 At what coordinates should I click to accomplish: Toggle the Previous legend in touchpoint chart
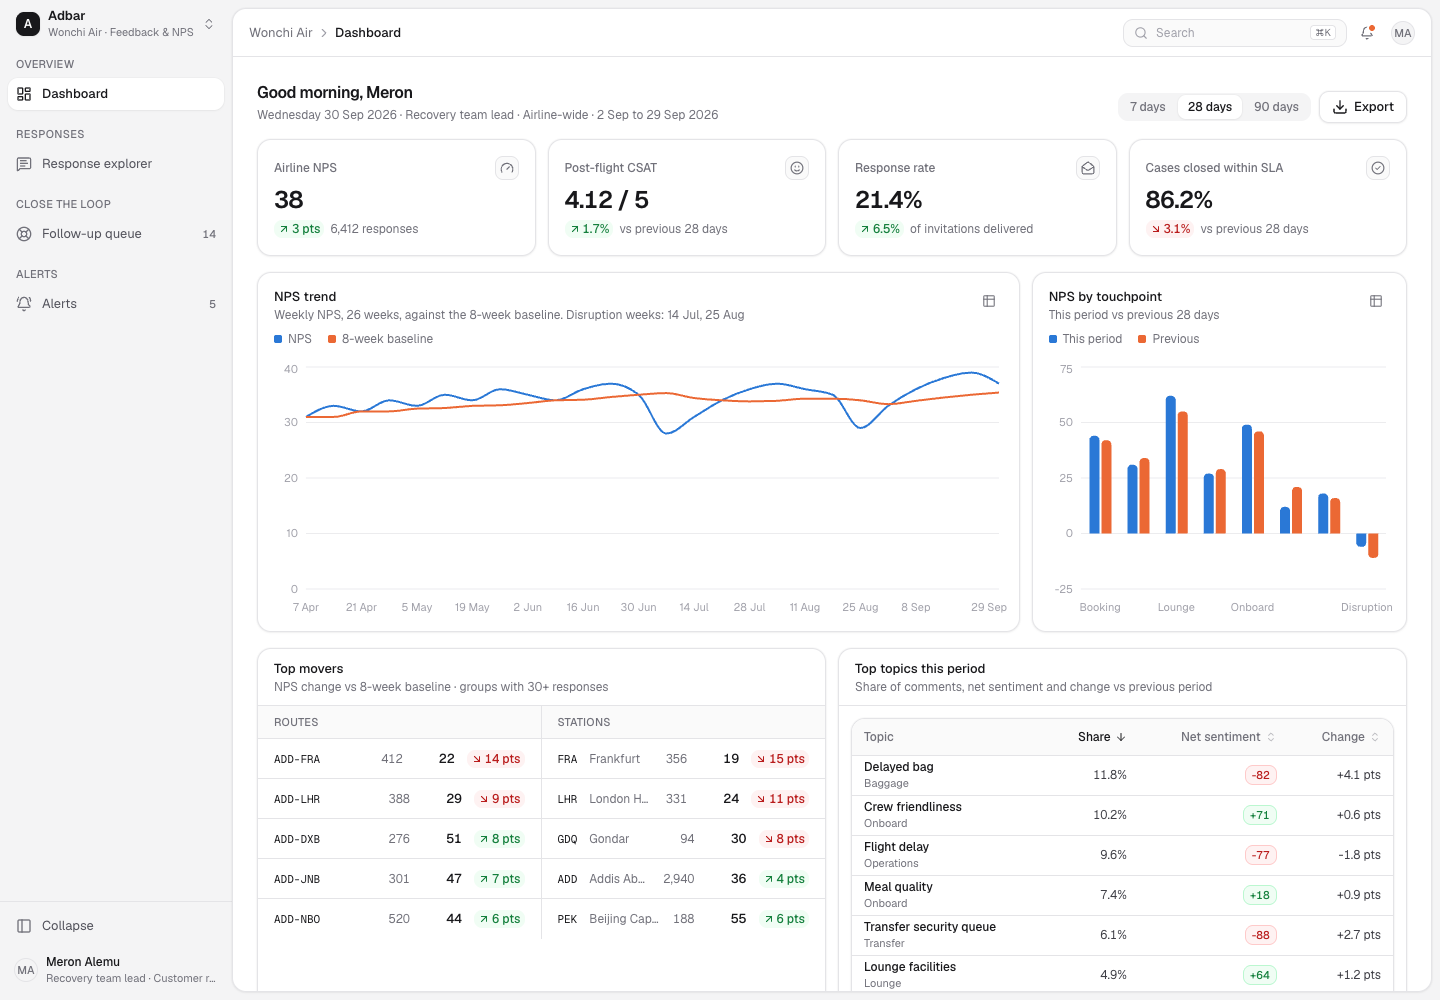[x=1169, y=339]
